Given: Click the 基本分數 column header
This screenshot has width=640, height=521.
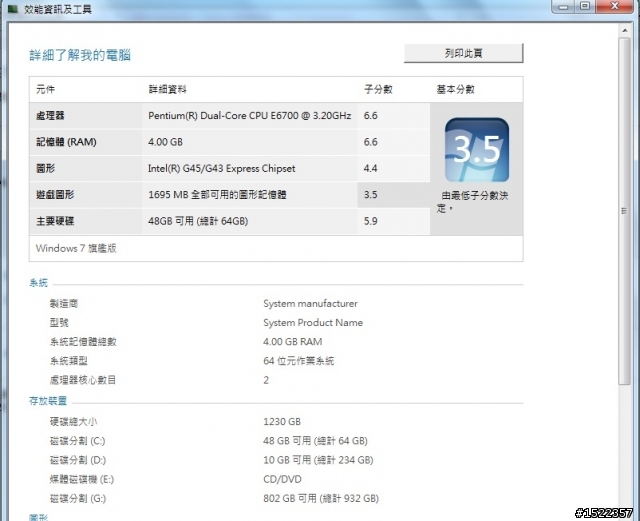Looking at the screenshot, I should pos(456,89).
